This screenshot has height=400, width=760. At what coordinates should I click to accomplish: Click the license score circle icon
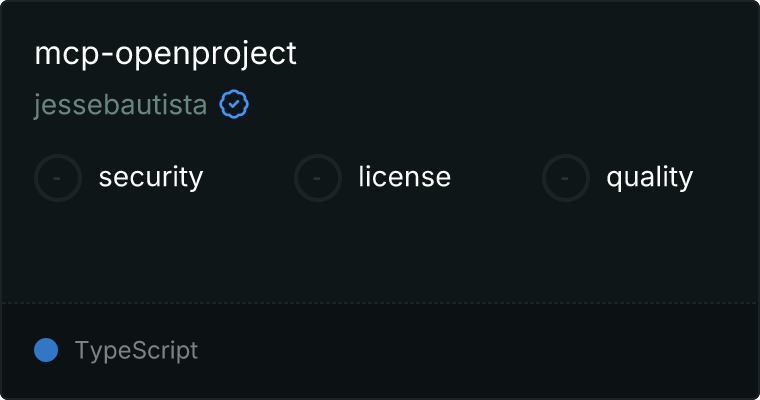(318, 178)
